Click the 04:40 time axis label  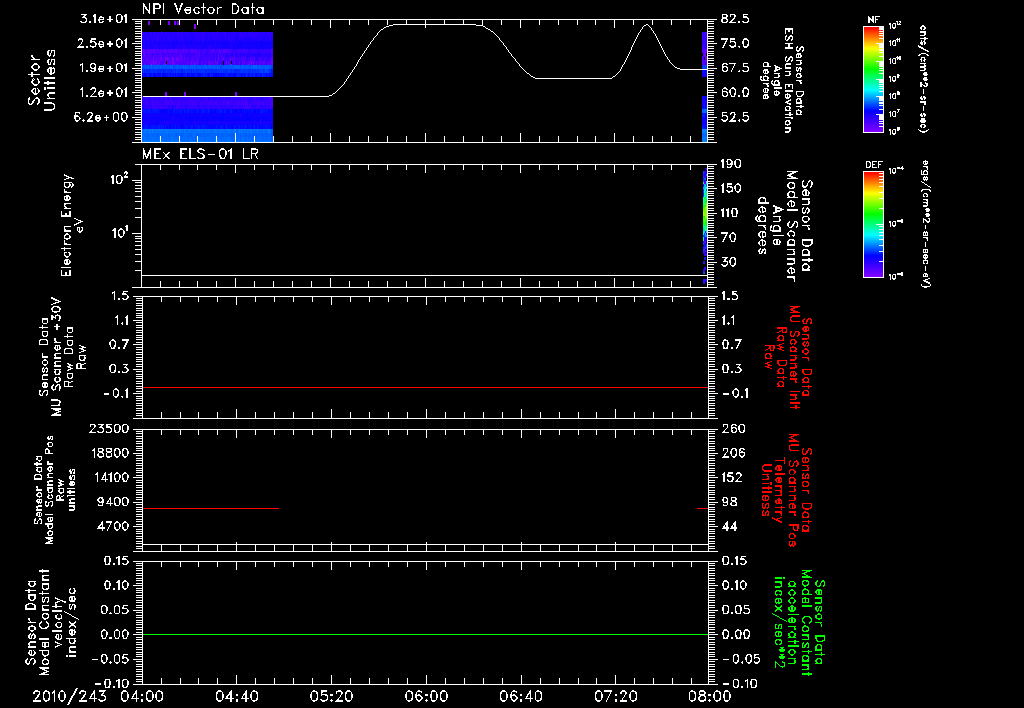tap(236, 696)
